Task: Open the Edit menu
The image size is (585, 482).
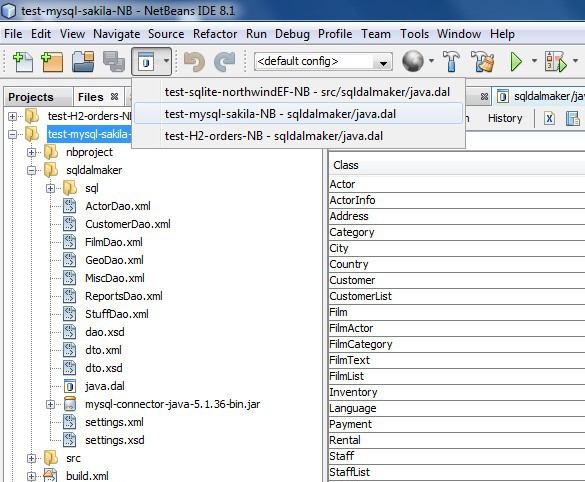Action: click(41, 34)
